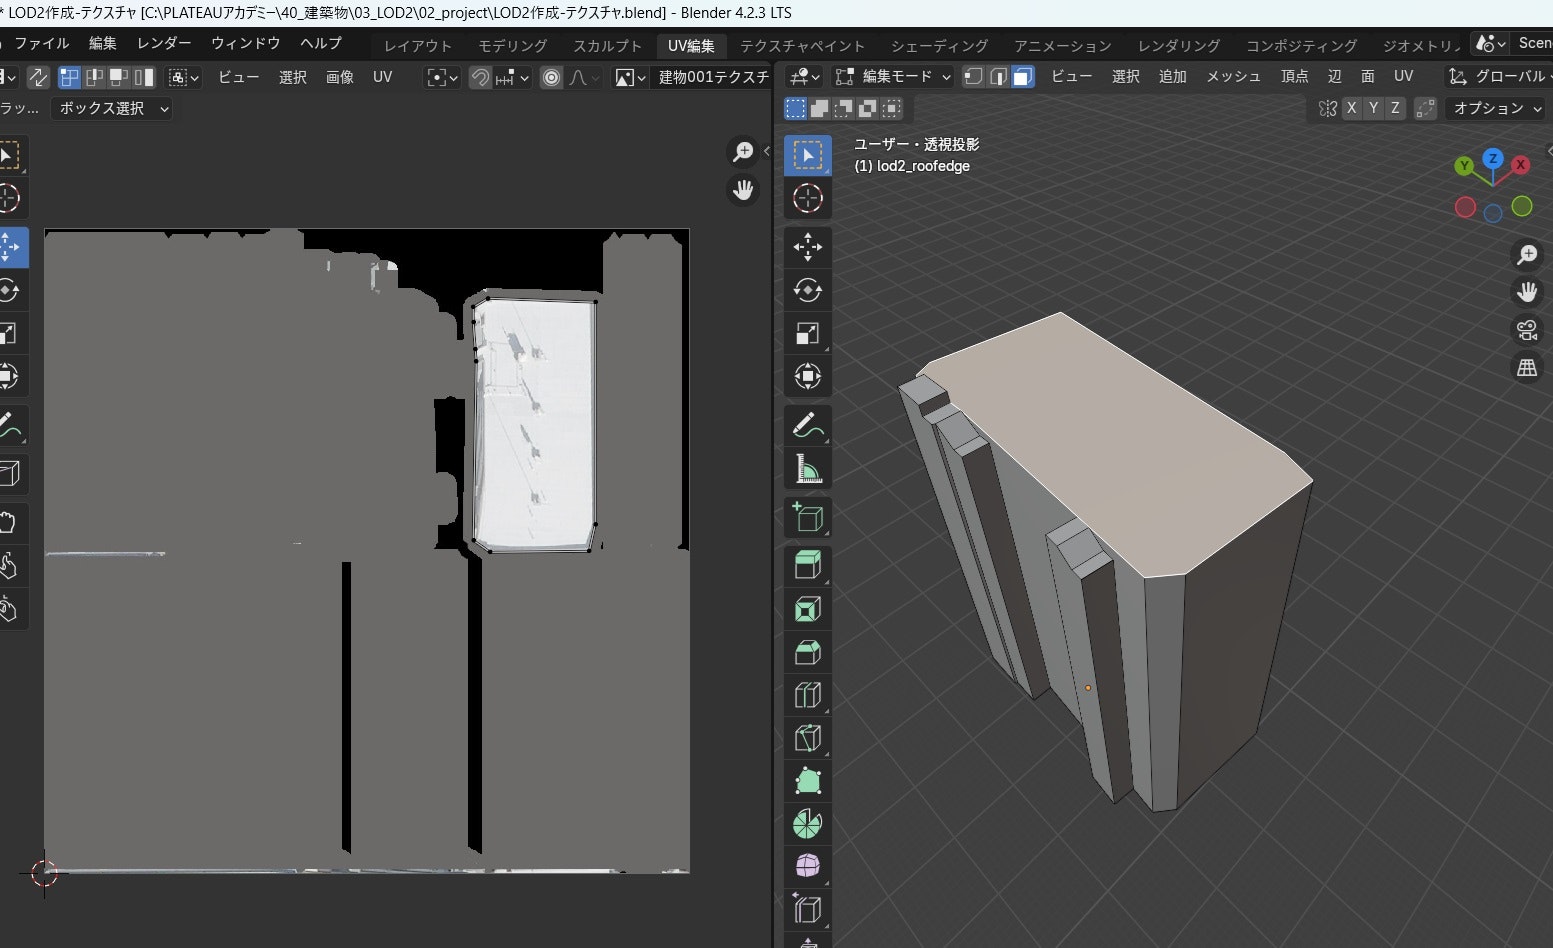Open the 編集モード mode dropdown
Viewport: 1553px width, 948px height.
click(x=894, y=77)
